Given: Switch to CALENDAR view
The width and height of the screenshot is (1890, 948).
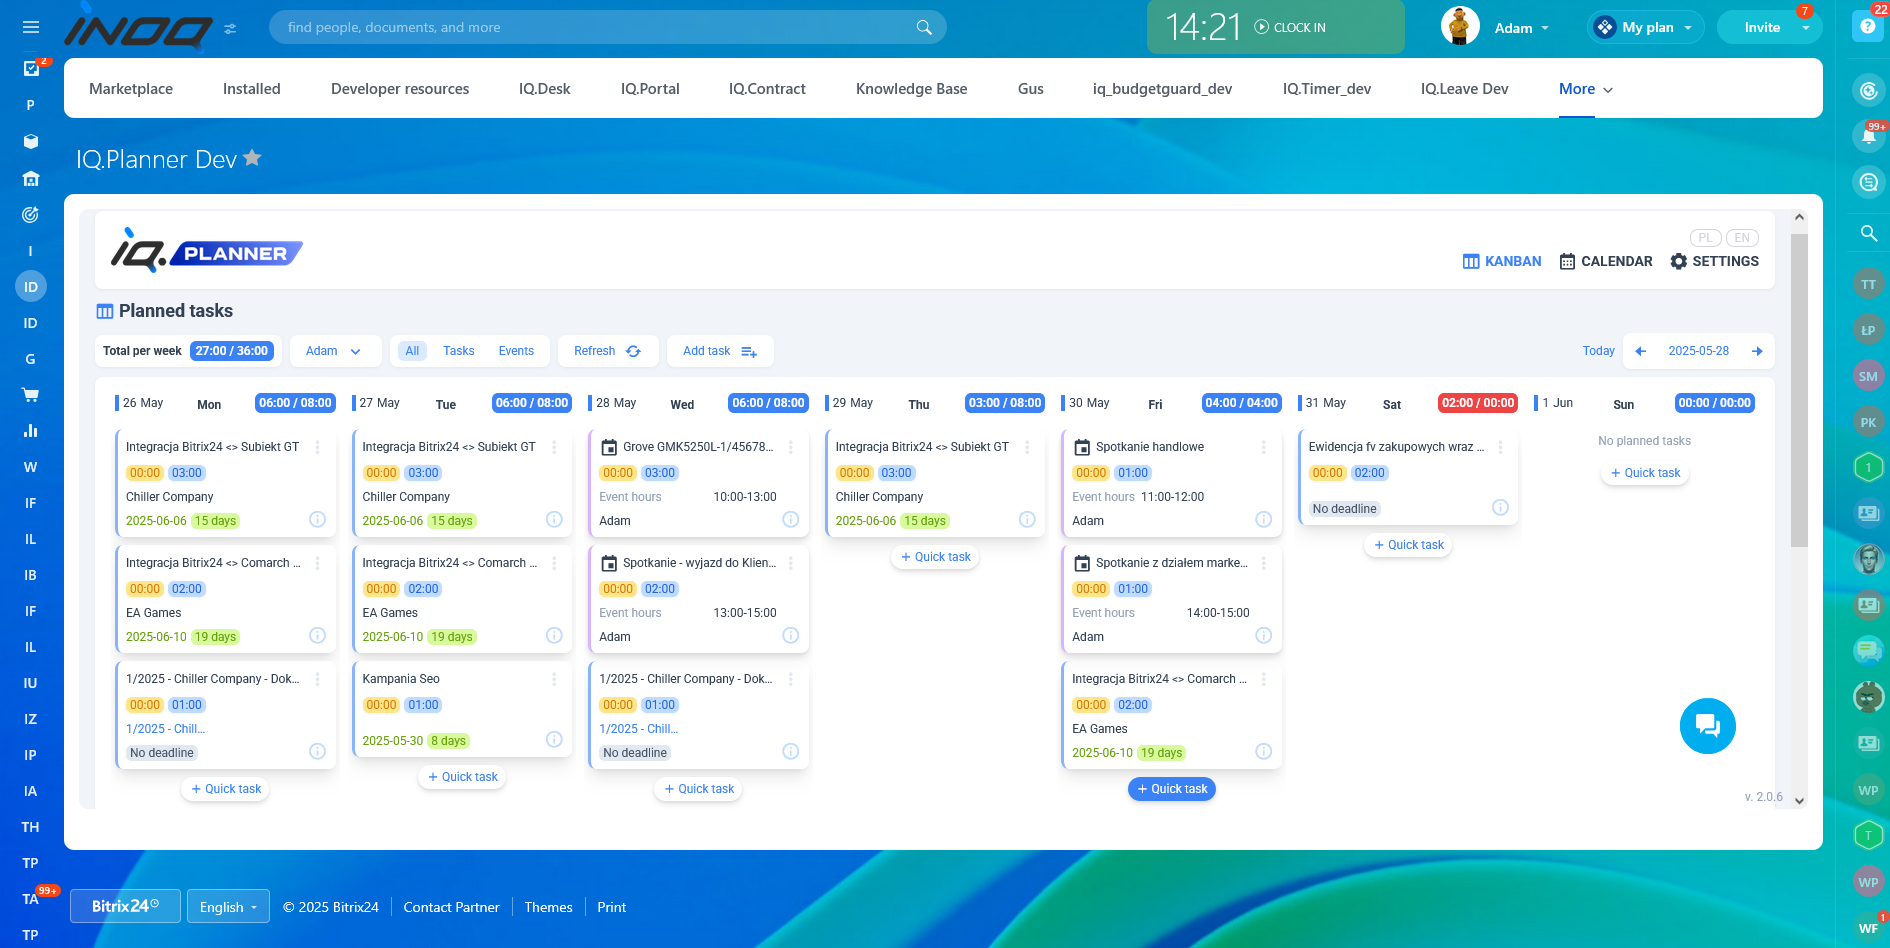Looking at the screenshot, I should [x=1606, y=261].
